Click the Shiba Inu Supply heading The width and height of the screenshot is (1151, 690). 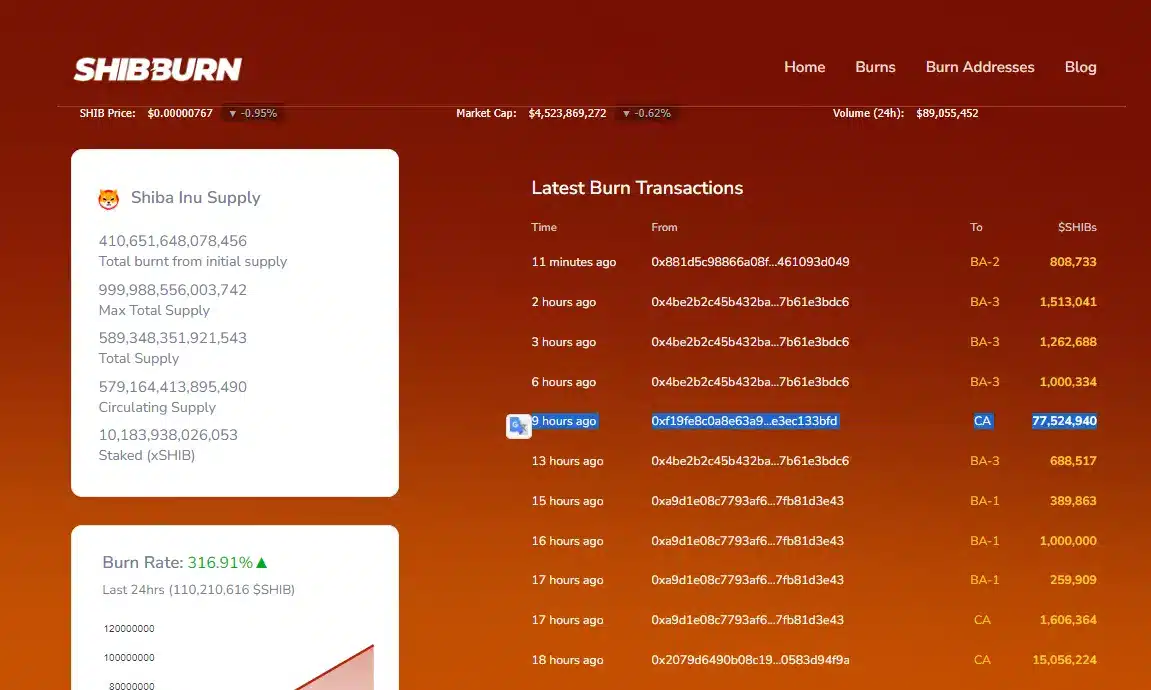[196, 197]
